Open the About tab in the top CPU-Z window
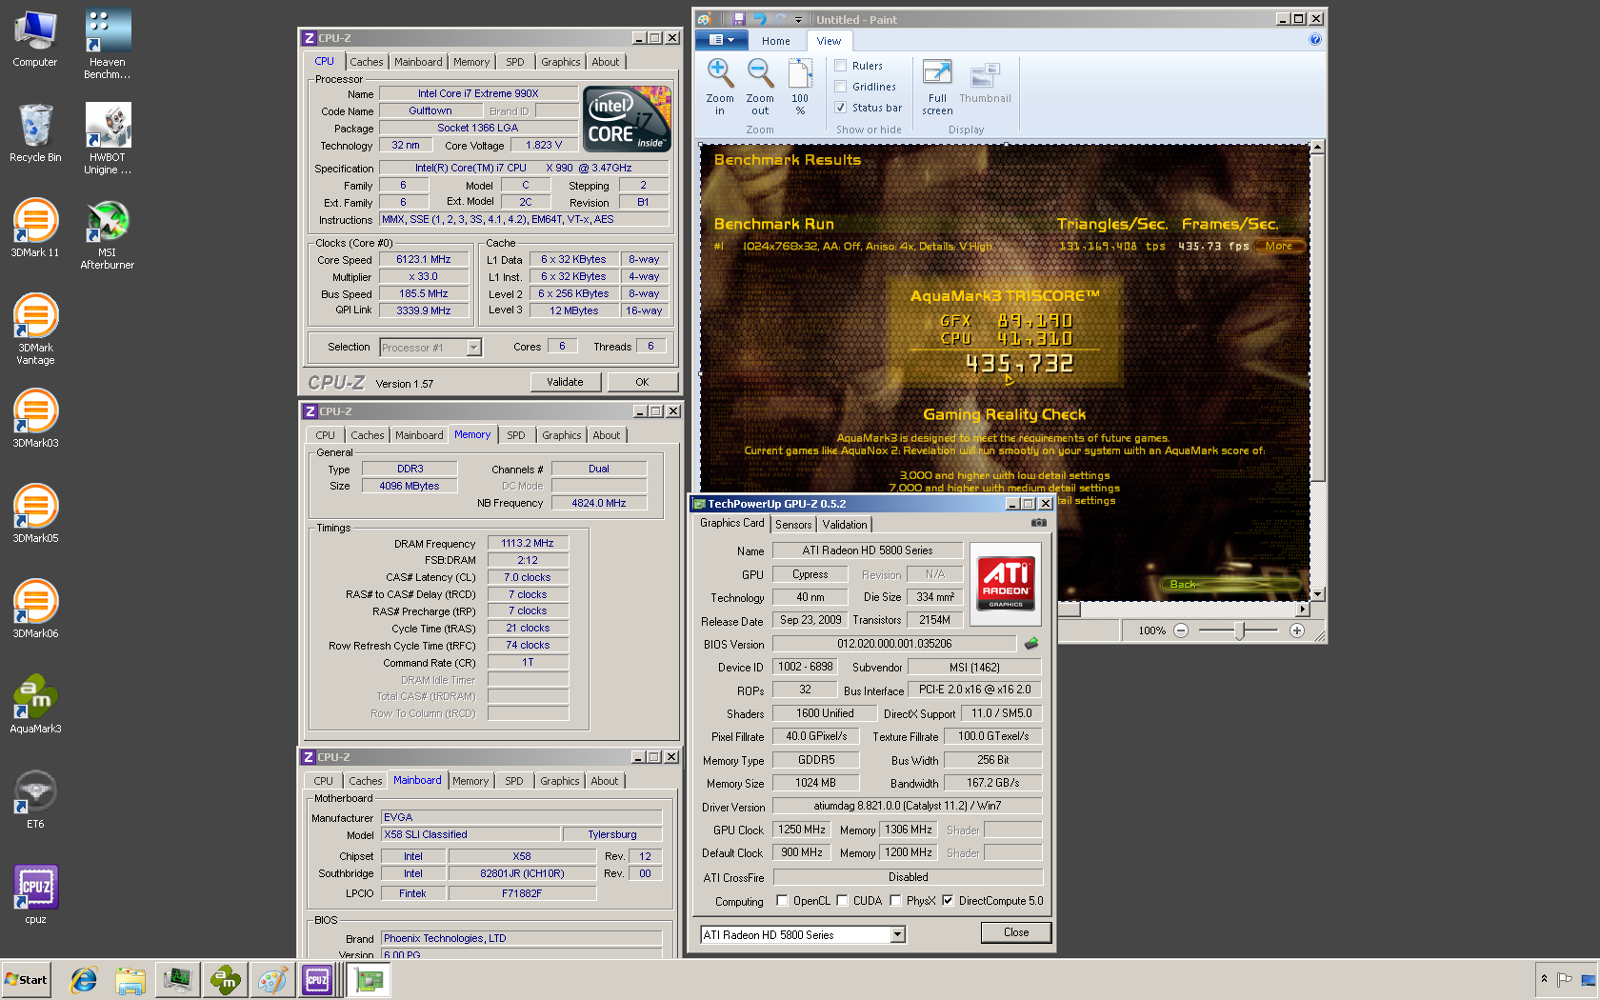The width and height of the screenshot is (1600, 1000). point(605,62)
